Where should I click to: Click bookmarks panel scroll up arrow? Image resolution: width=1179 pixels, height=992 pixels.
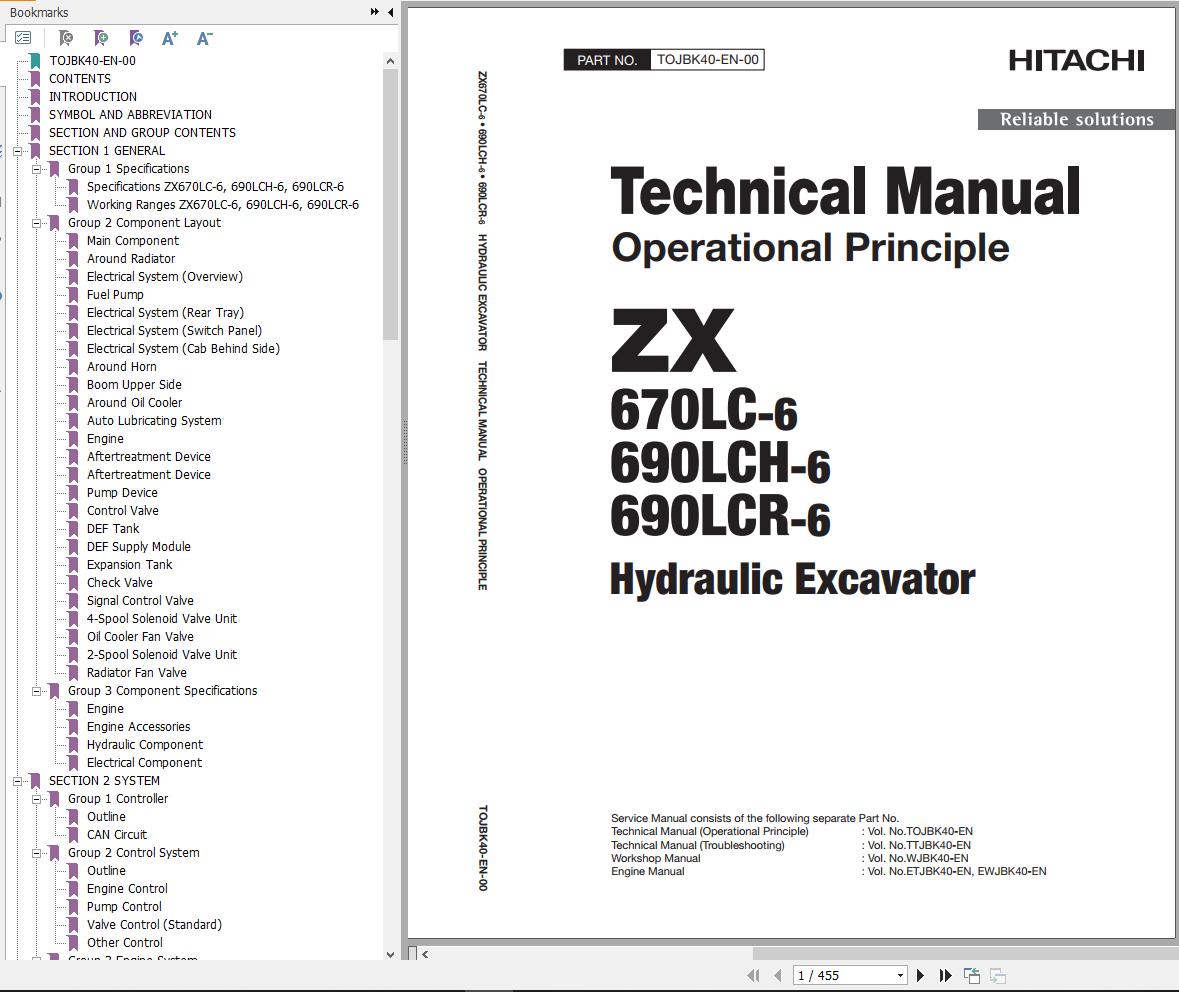point(390,61)
